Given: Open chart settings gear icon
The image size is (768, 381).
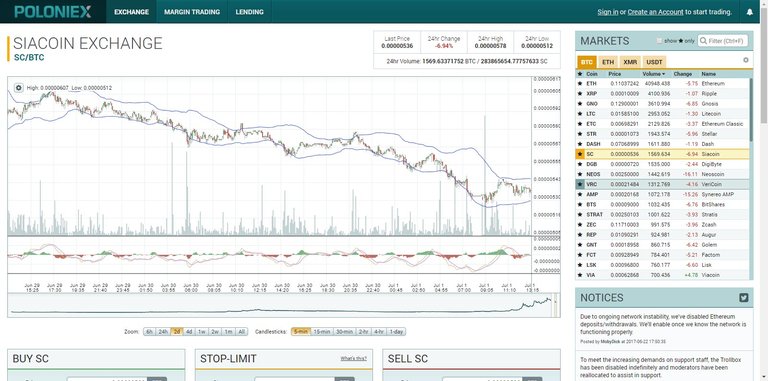Looking at the screenshot, I should [x=19, y=88].
